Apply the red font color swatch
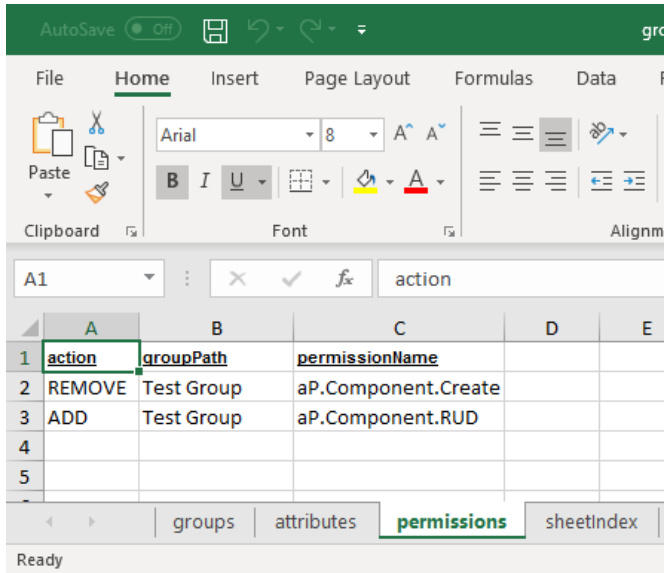Viewport: 669px width, 573px height. click(x=417, y=181)
